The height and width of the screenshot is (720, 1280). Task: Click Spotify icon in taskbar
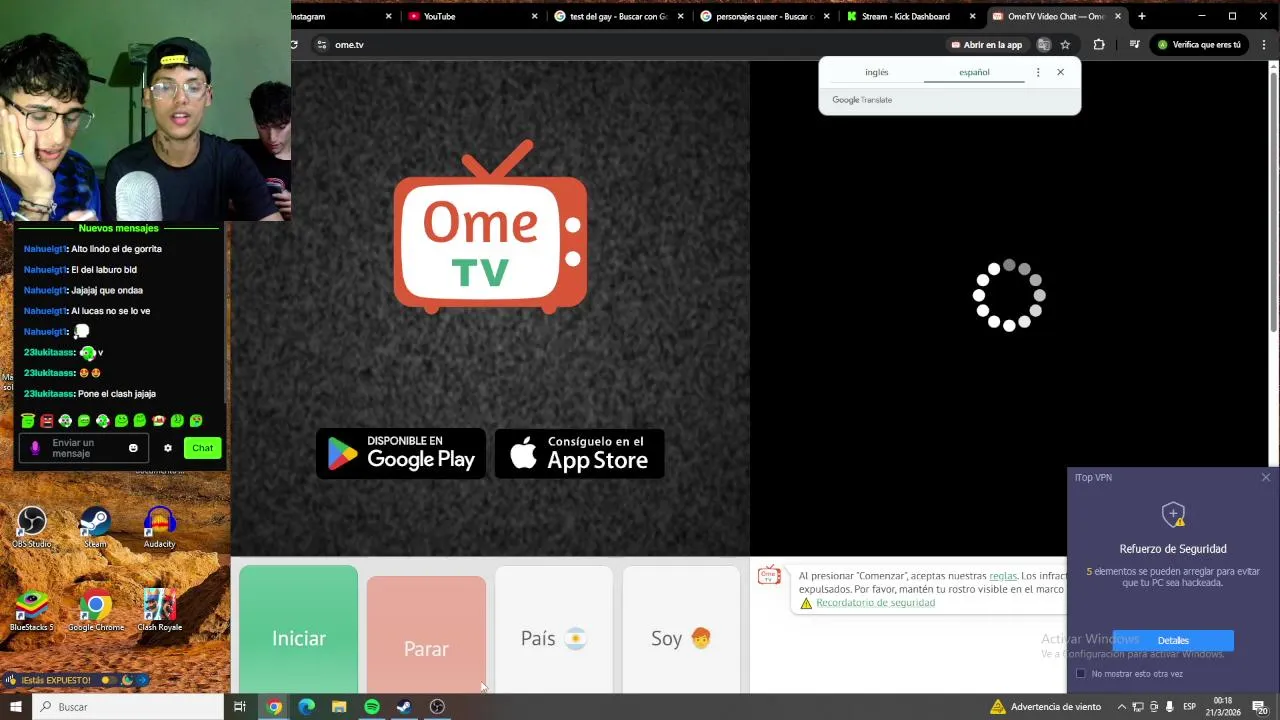point(372,707)
